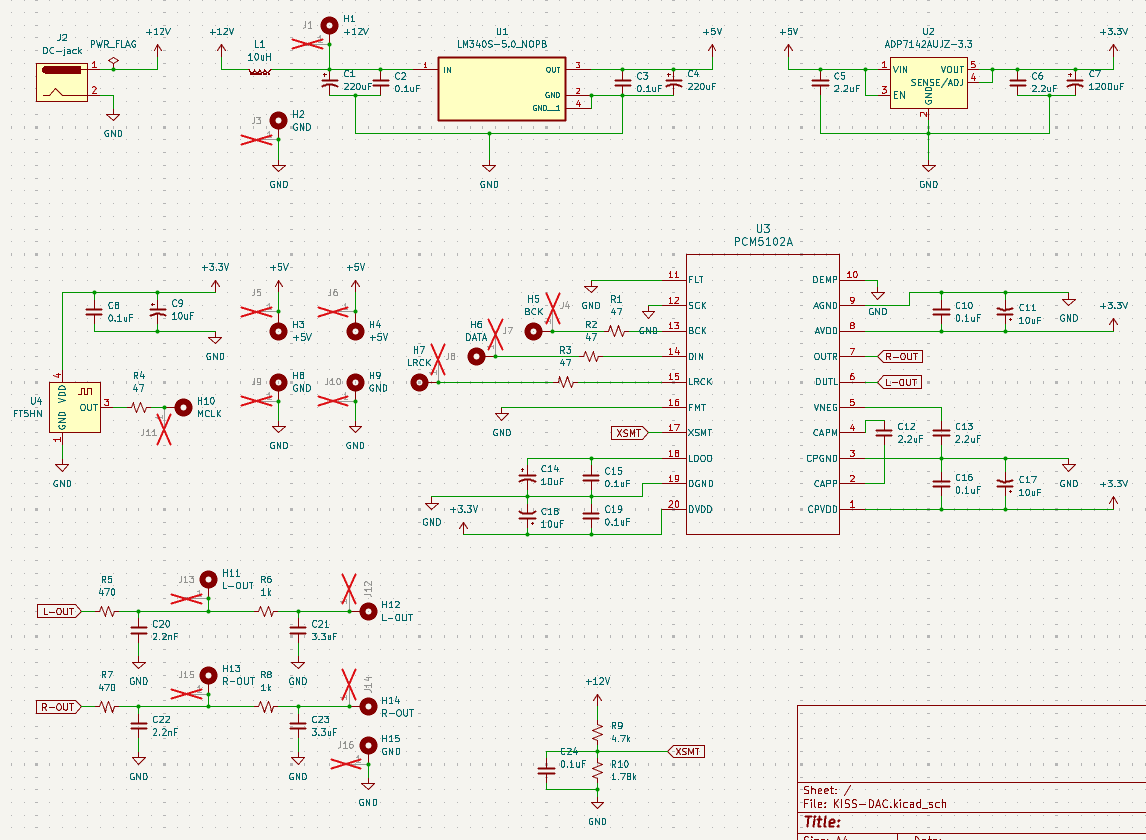The height and width of the screenshot is (840, 1146).
Task: Select the R5 470 resistor
Action: tap(107, 611)
